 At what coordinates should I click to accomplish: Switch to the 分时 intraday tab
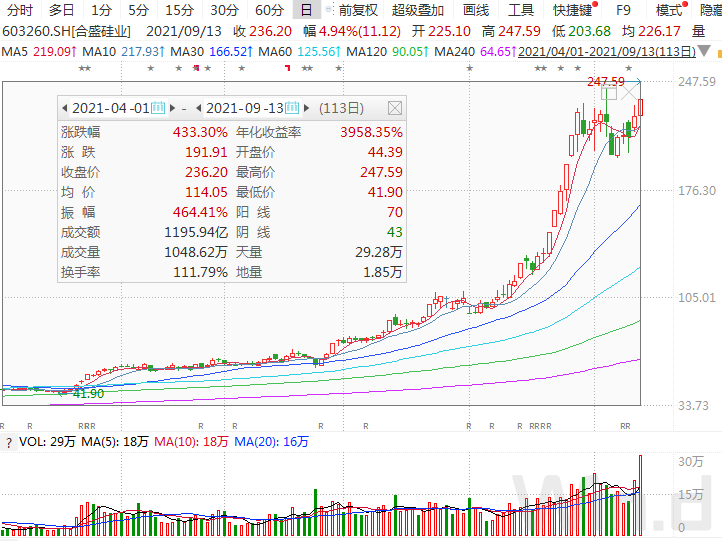click(x=20, y=10)
